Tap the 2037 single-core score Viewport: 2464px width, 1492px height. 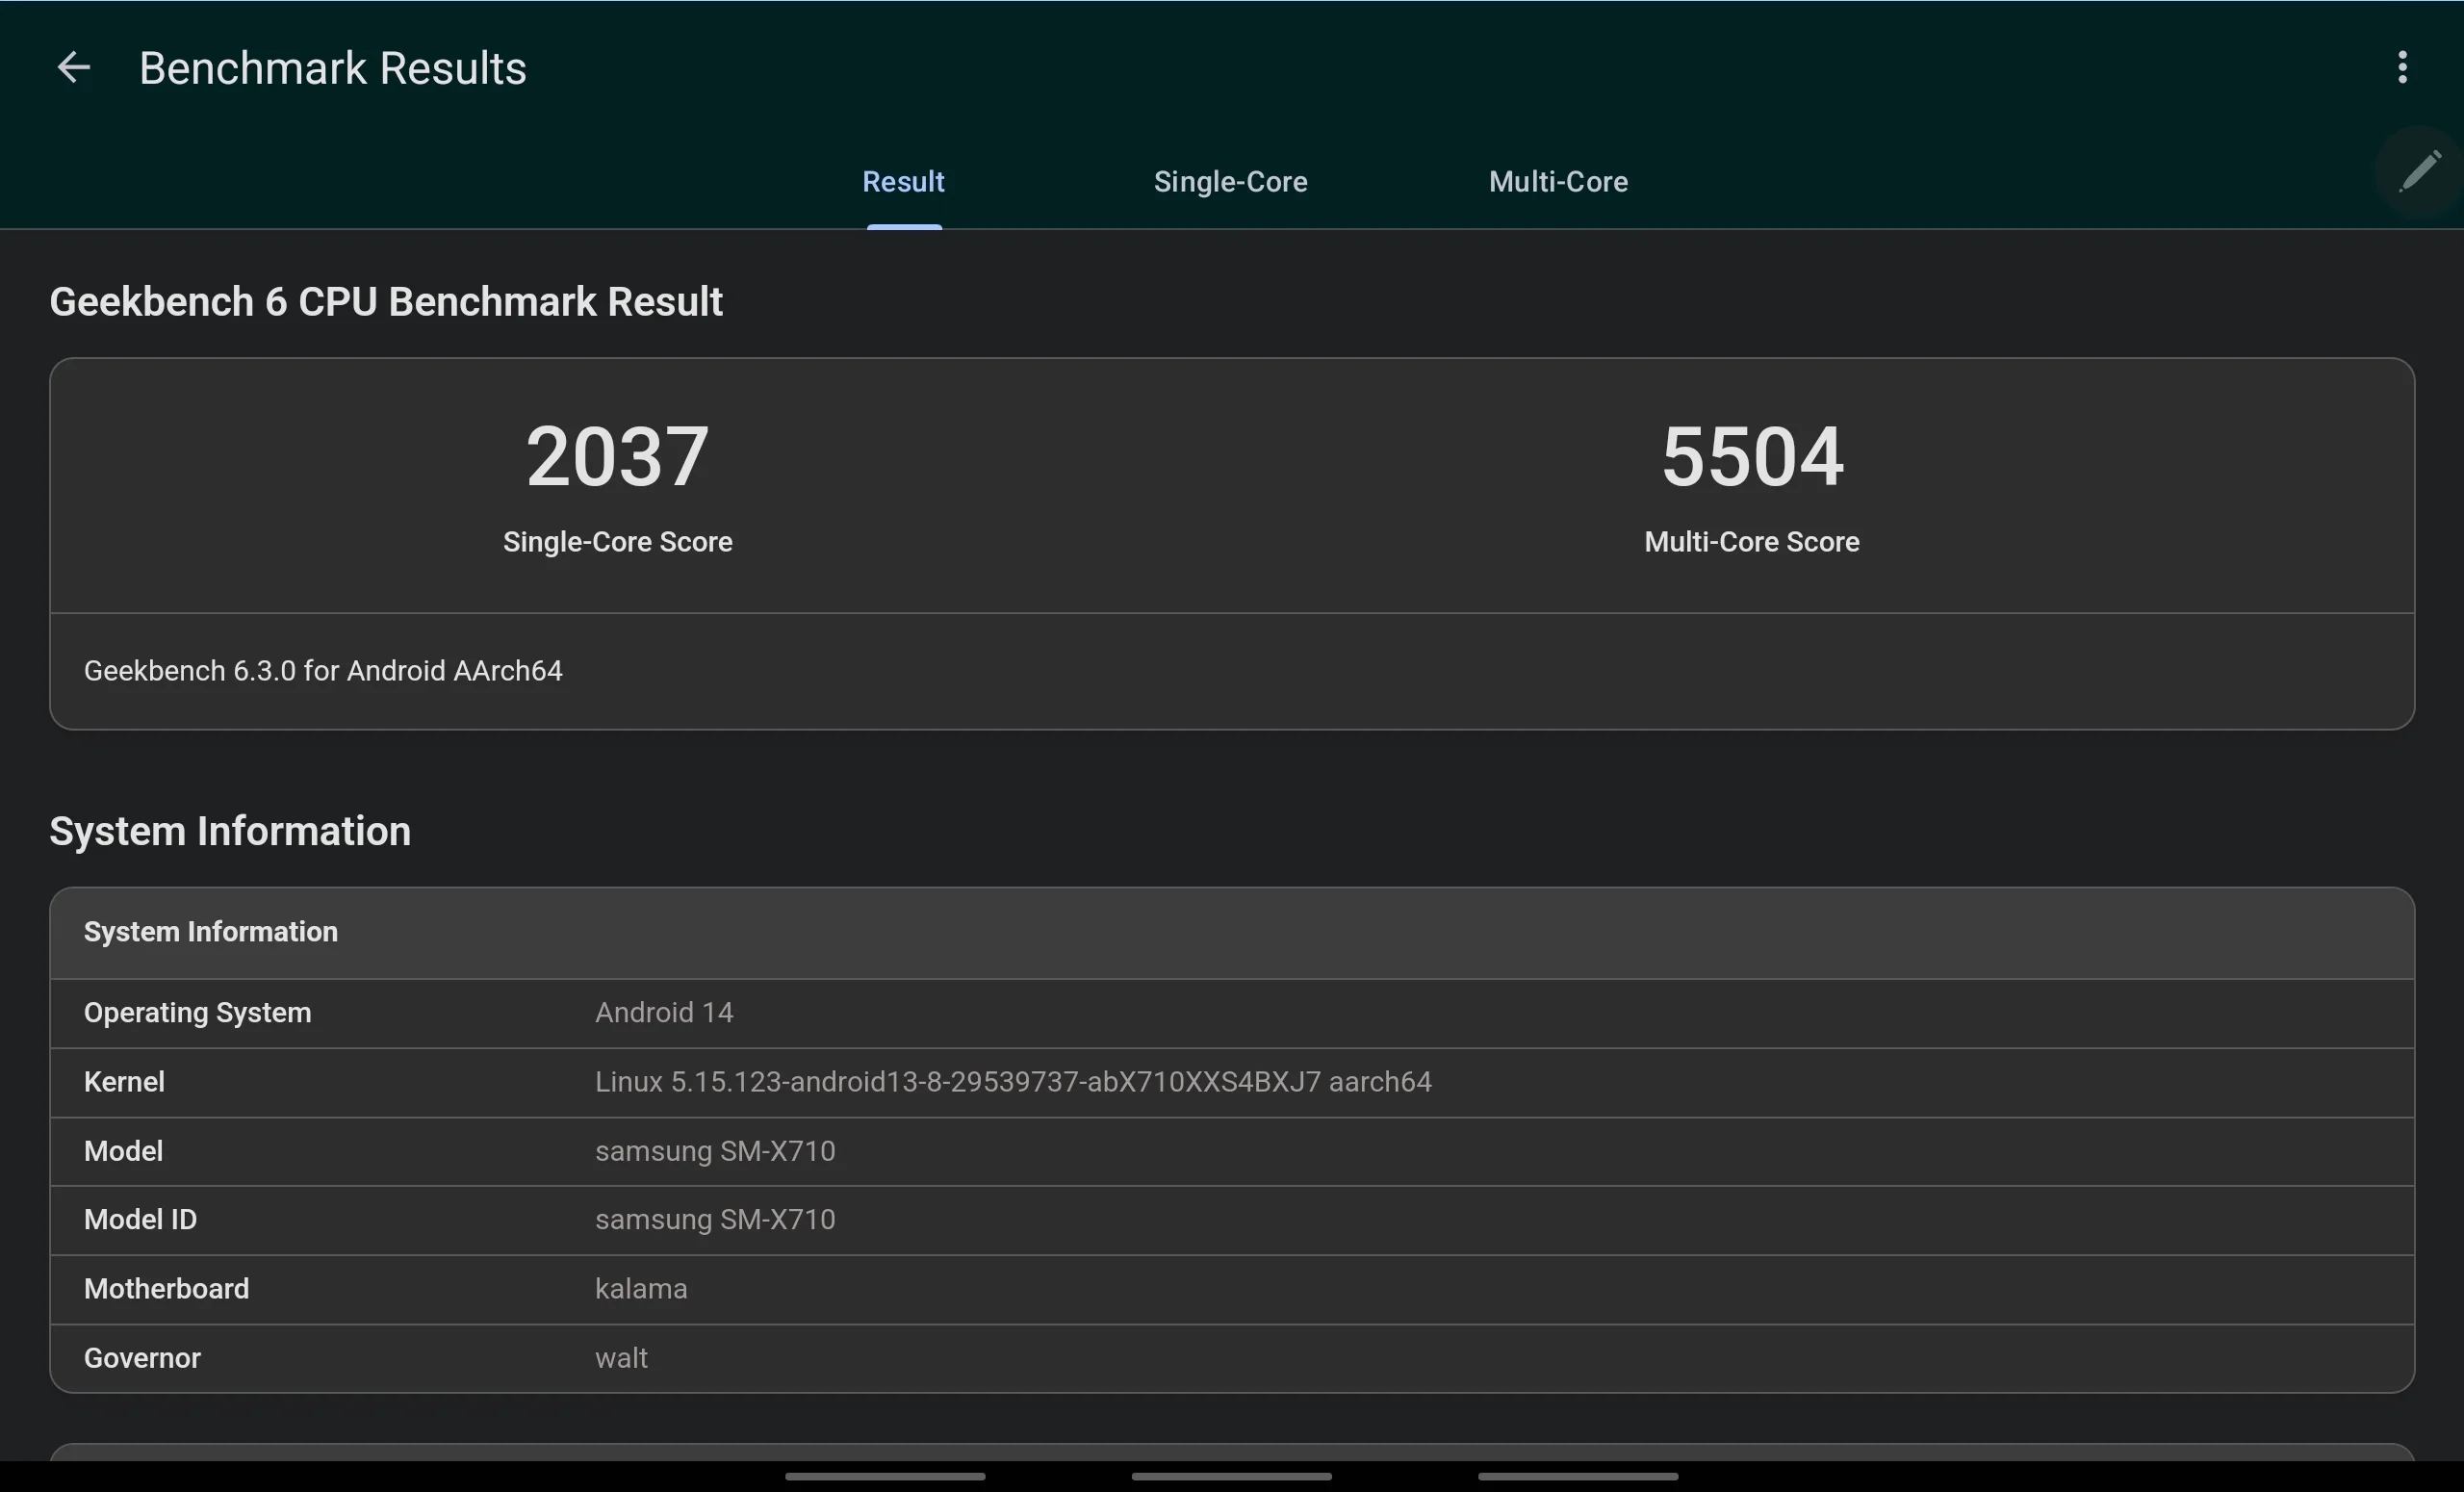pyautogui.click(x=617, y=457)
